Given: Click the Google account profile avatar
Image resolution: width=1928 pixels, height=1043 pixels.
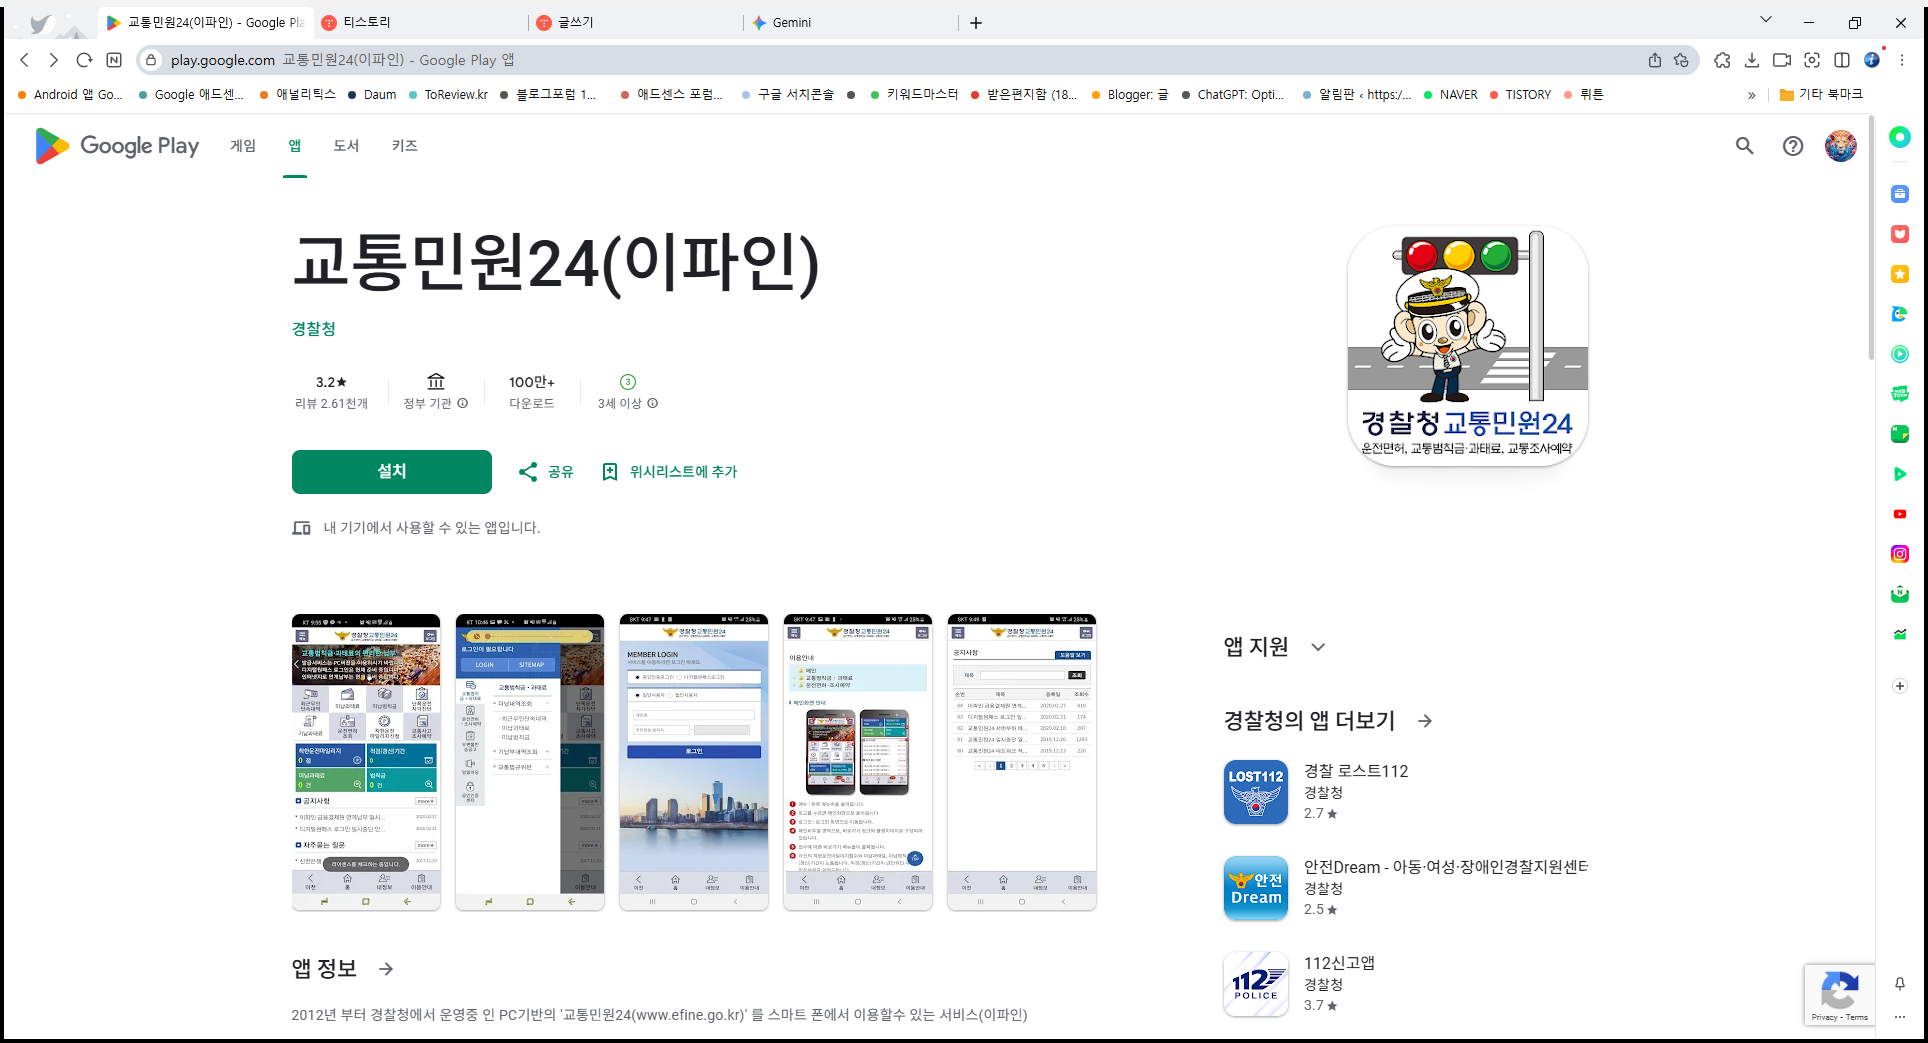Looking at the screenshot, I should [1840, 146].
